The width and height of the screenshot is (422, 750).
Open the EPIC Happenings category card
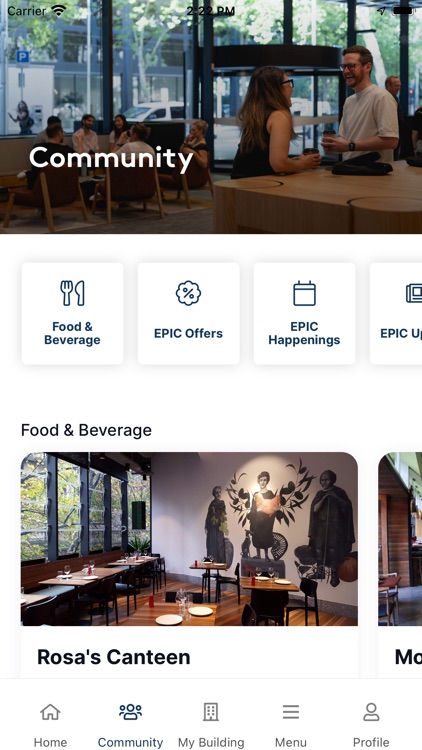(304, 313)
